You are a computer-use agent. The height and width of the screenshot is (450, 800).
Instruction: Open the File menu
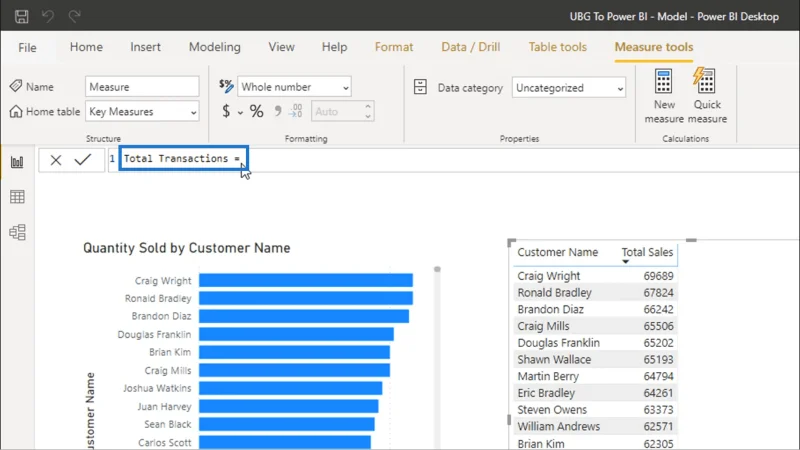click(x=27, y=47)
